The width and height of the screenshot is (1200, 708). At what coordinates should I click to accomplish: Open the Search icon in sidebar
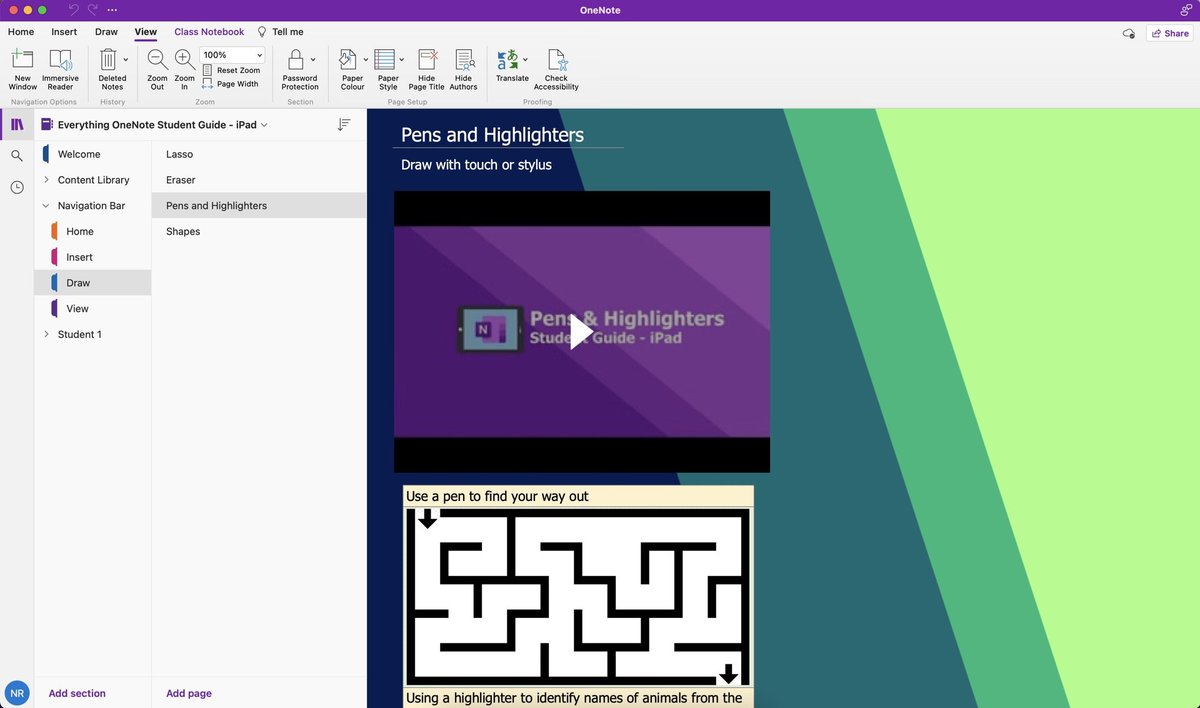17,156
